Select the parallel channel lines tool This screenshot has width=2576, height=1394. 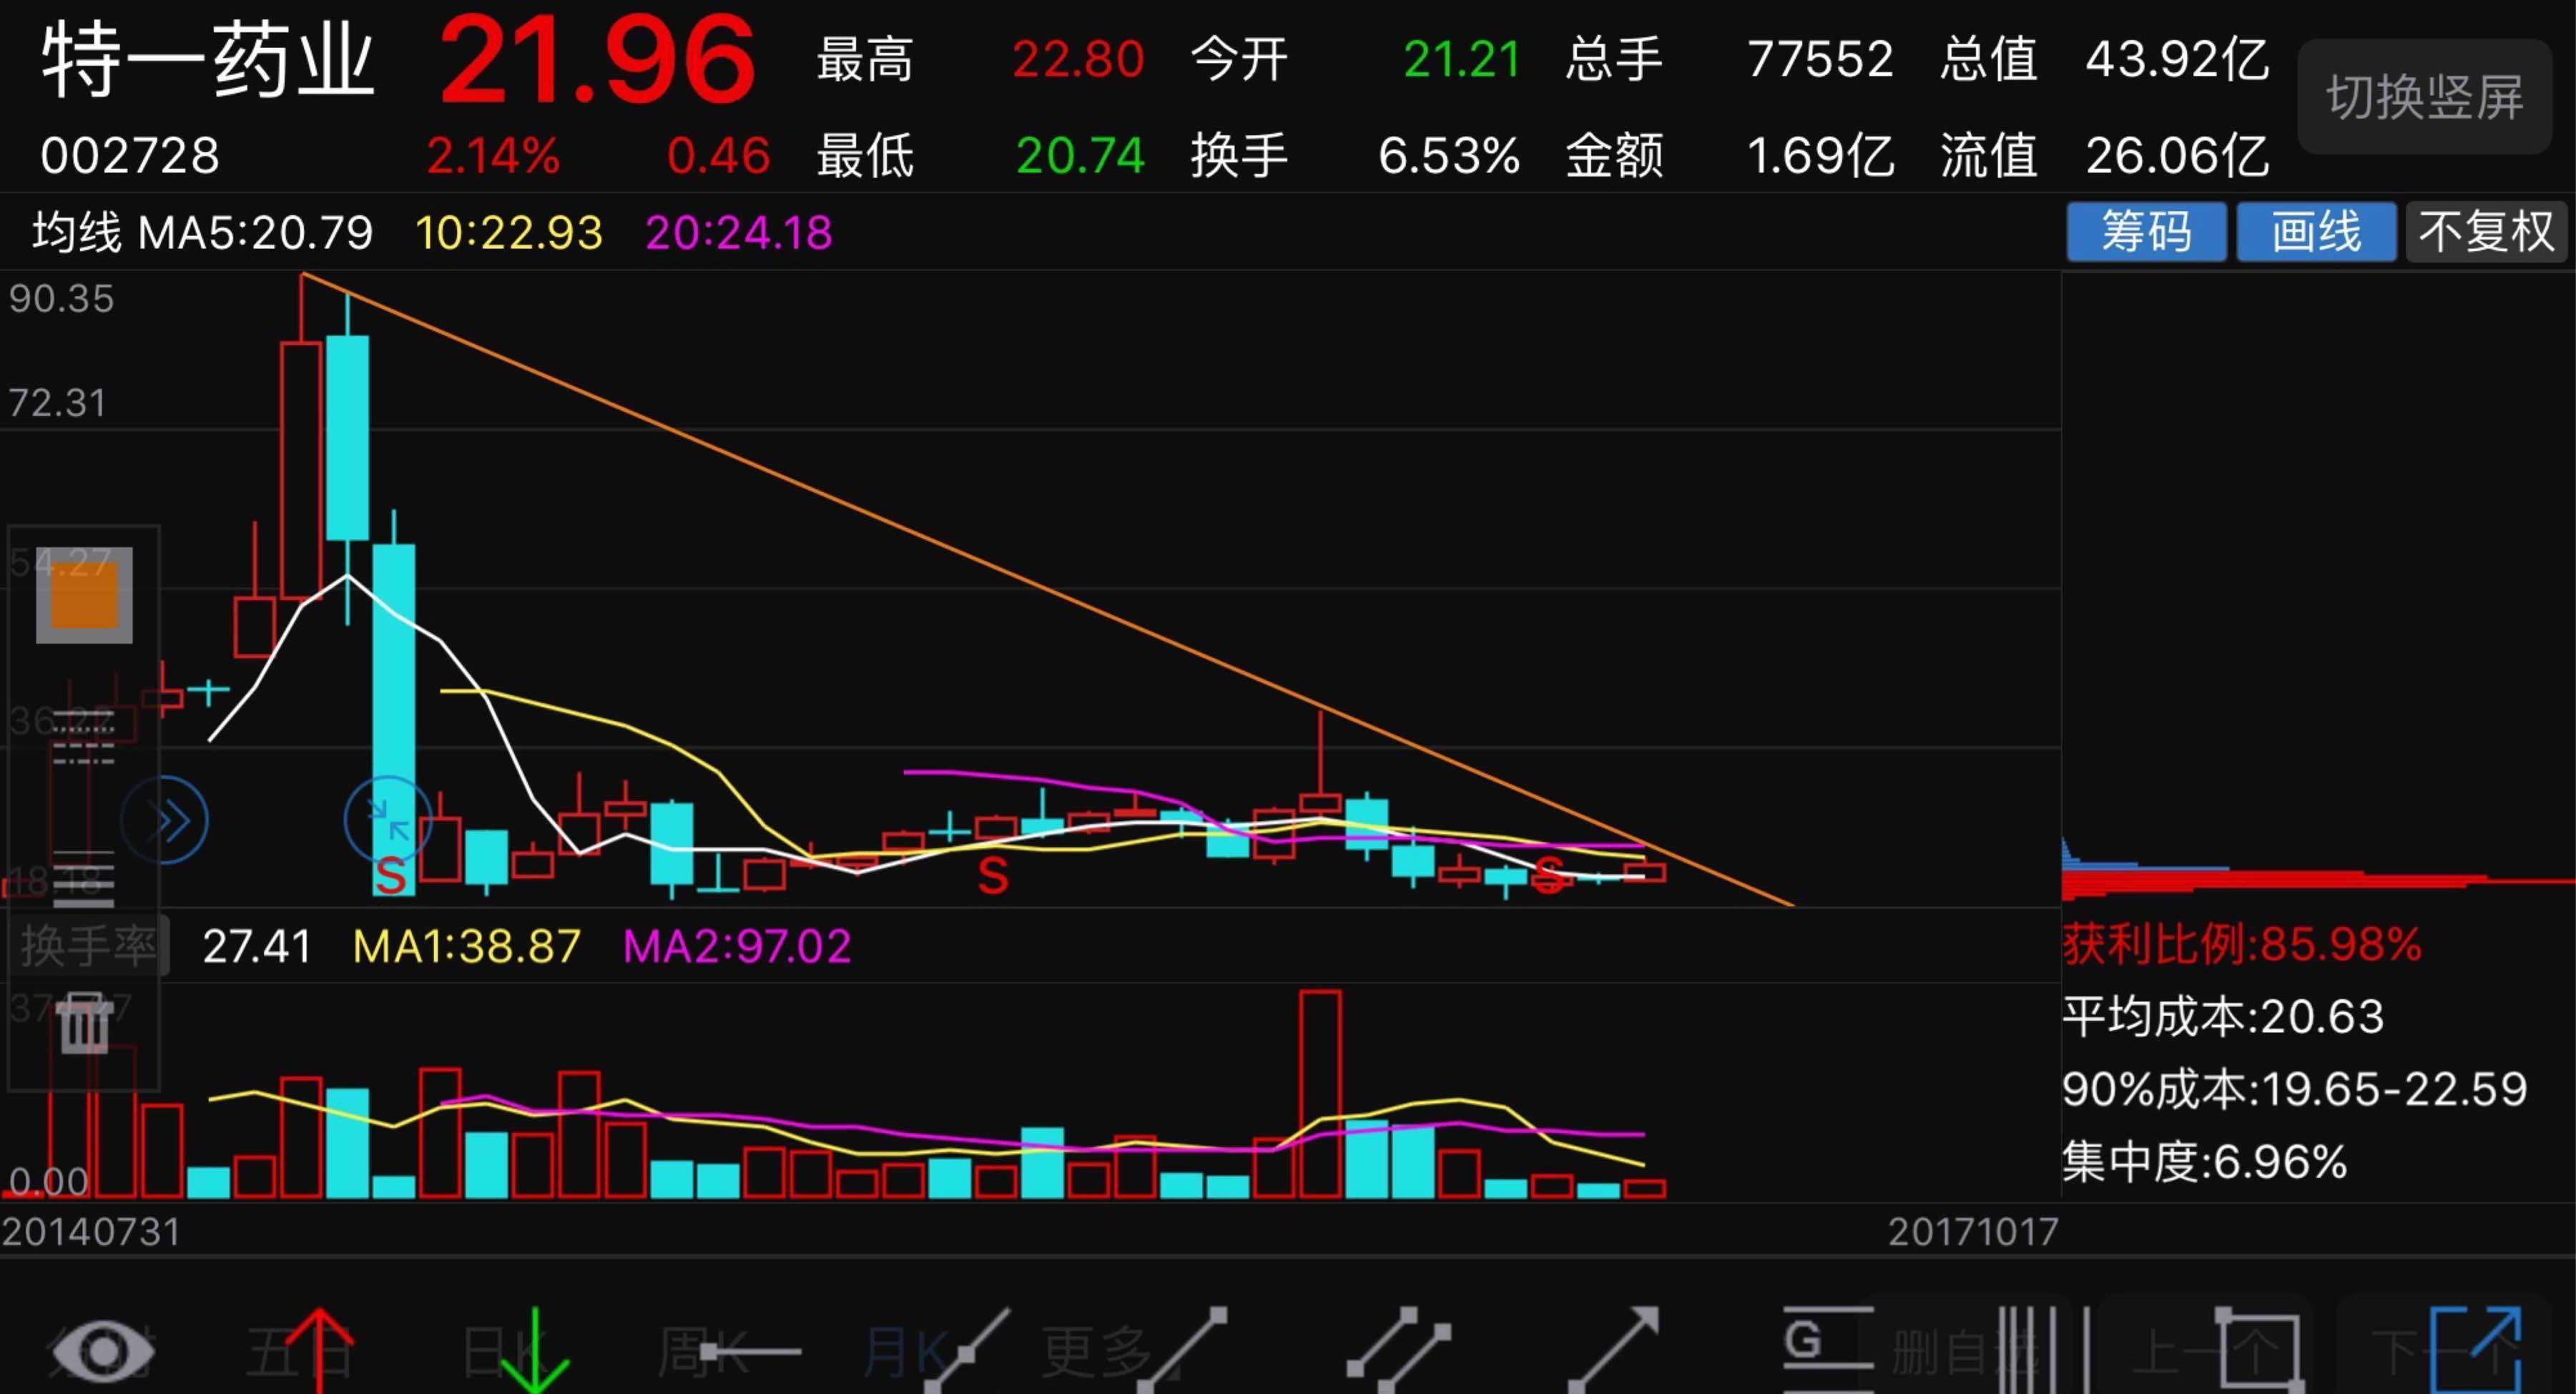coord(1399,1350)
